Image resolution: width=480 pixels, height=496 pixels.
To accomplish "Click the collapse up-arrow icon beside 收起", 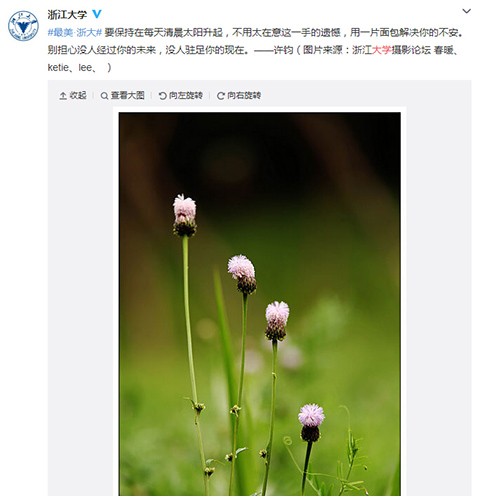I will pyautogui.click(x=63, y=96).
